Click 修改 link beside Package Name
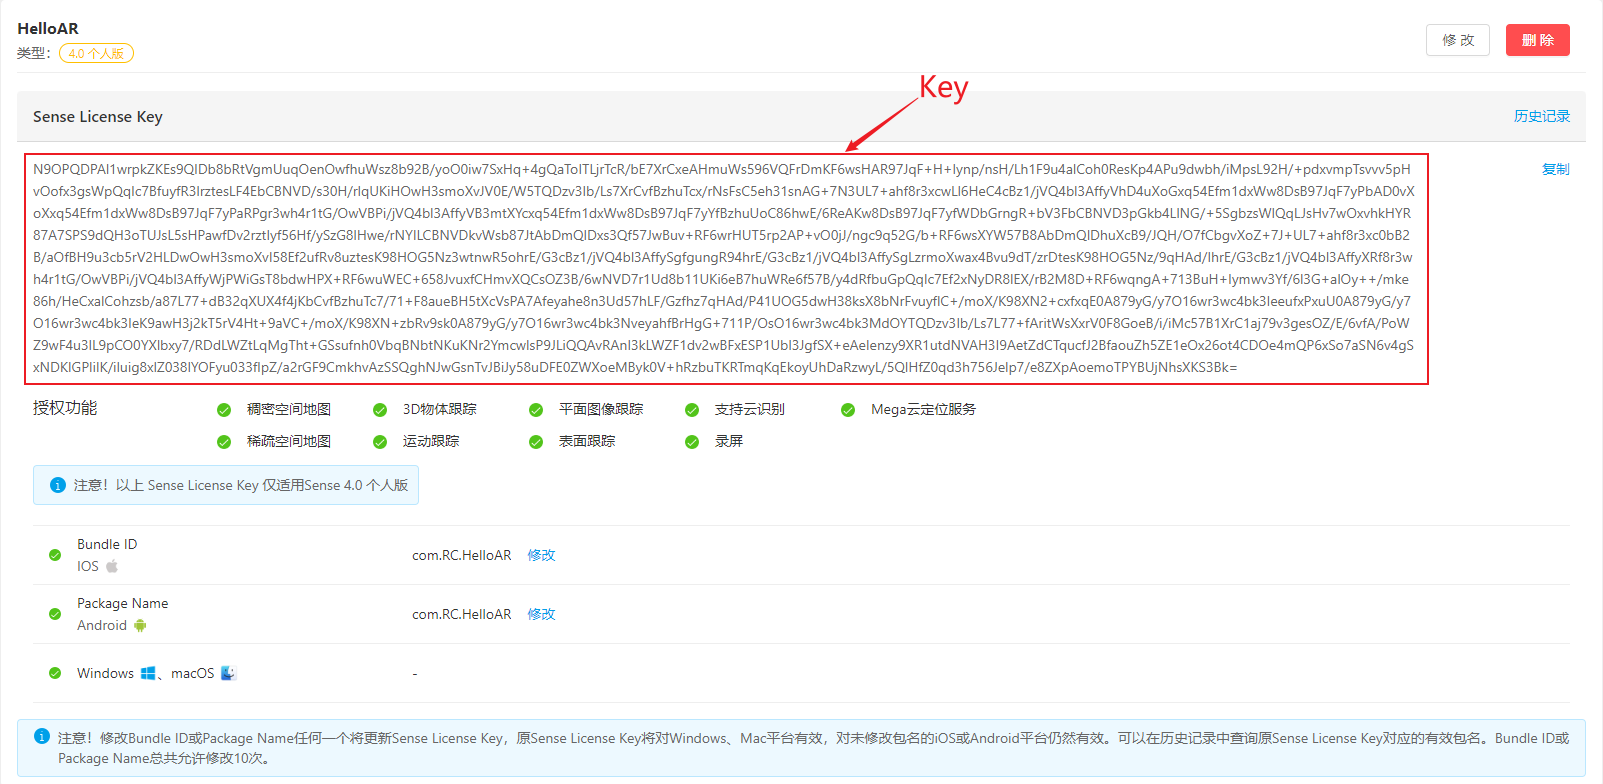The image size is (1603, 784). [x=541, y=614]
